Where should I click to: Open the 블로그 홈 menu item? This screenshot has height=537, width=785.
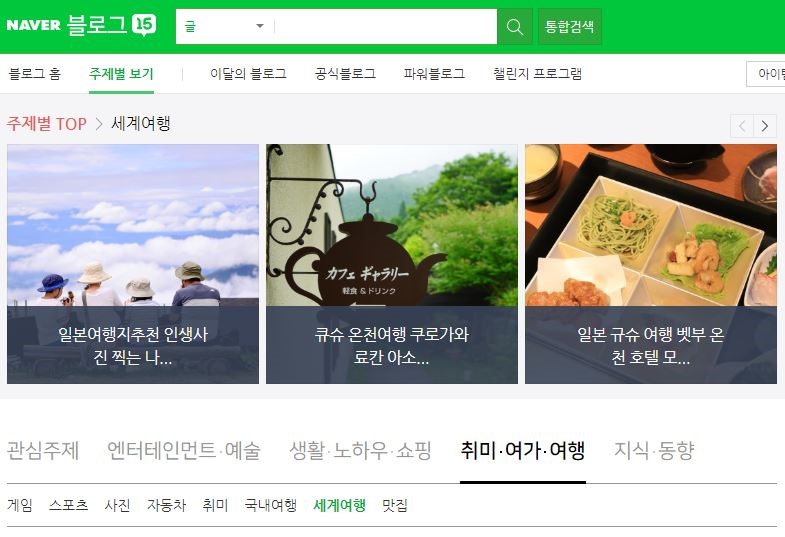(35, 74)
